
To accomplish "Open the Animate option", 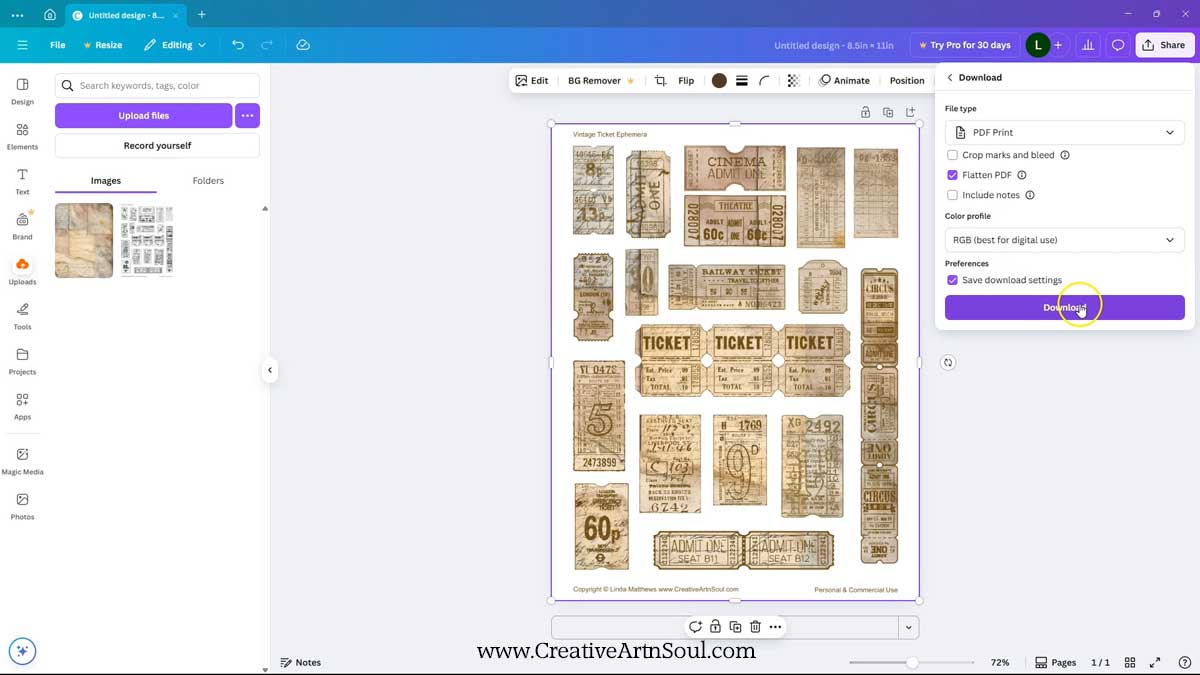I will tap(845, 81).
